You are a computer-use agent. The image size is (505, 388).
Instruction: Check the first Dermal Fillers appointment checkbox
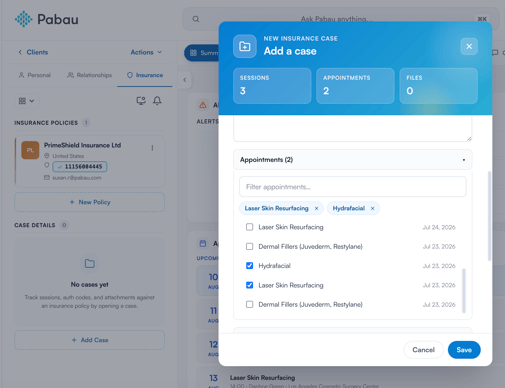[249, 246]
